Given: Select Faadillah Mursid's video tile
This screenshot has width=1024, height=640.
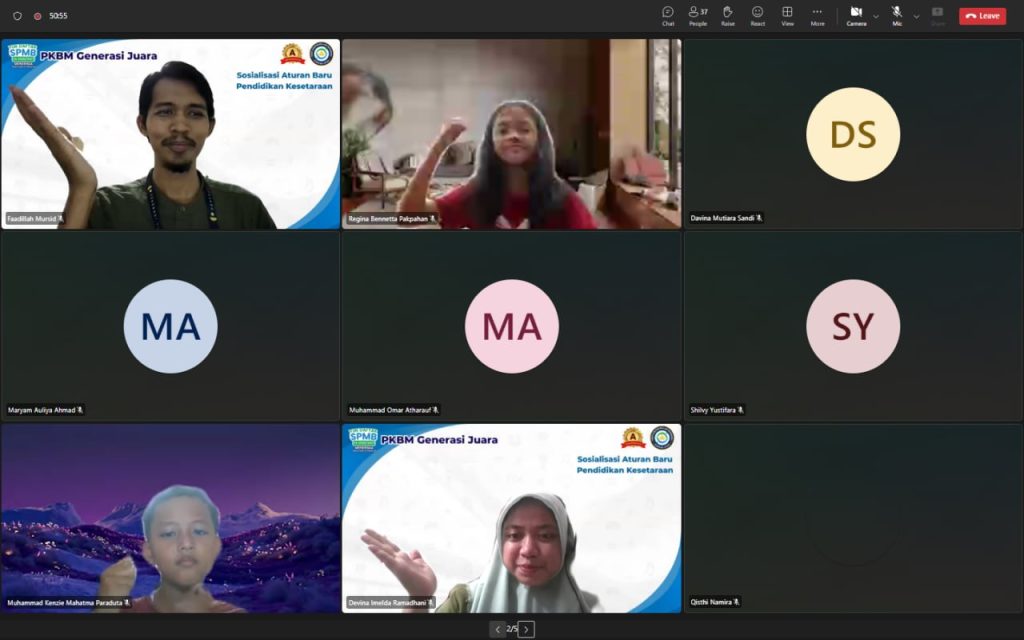Looking at the screenshot, I should coord(171,134).
